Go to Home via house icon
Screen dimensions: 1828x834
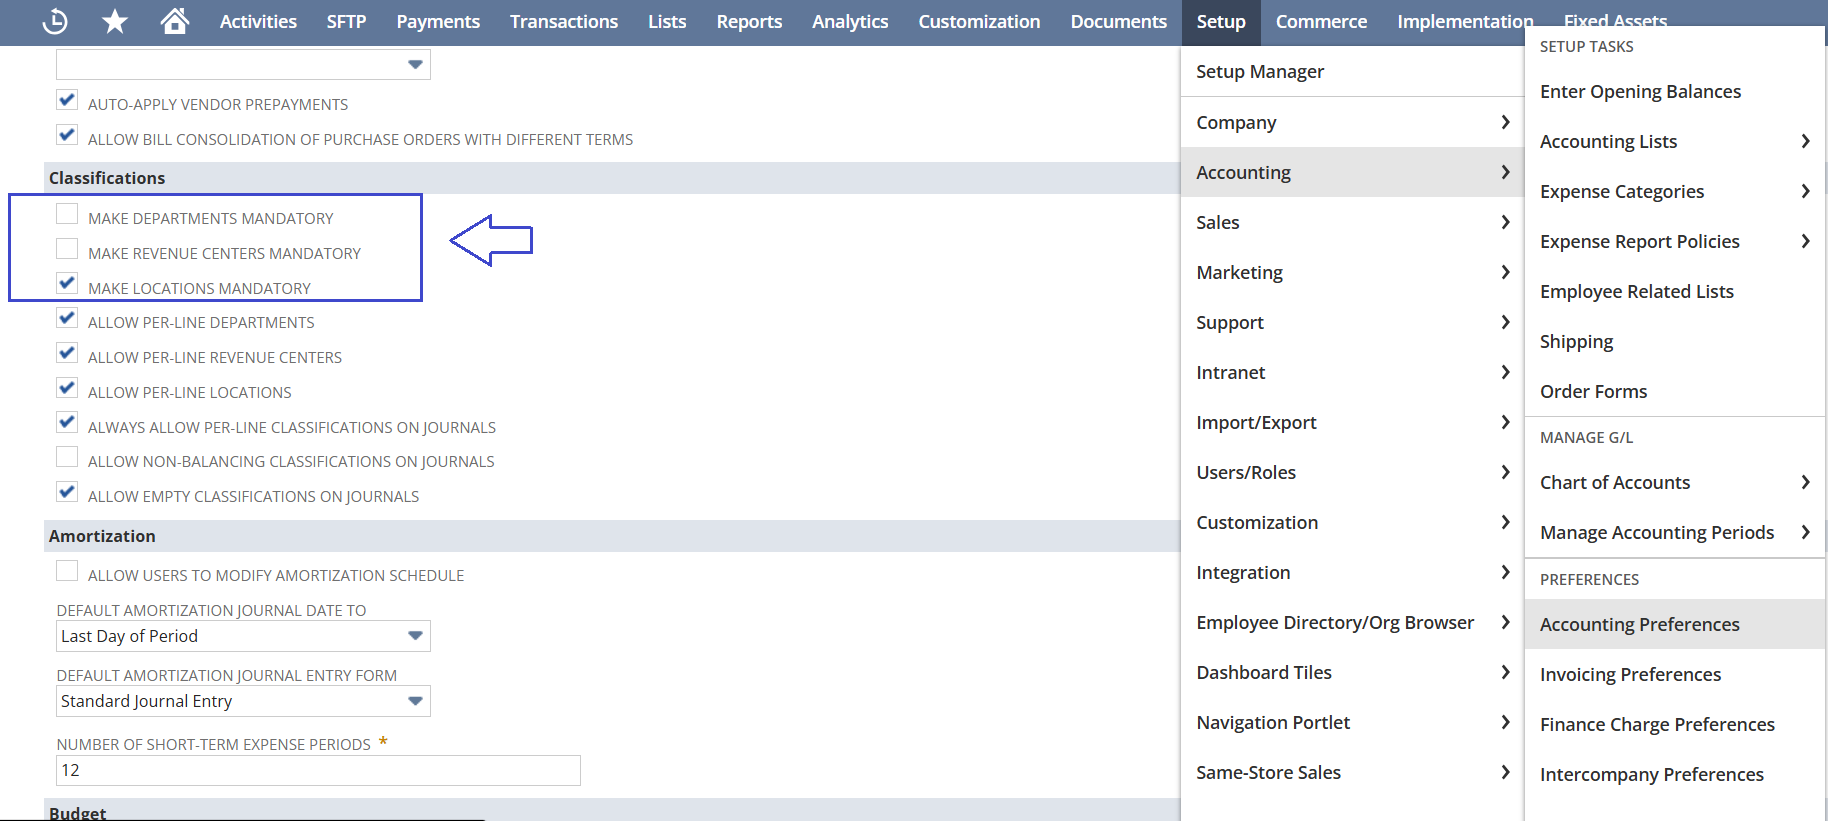[175, 21]
